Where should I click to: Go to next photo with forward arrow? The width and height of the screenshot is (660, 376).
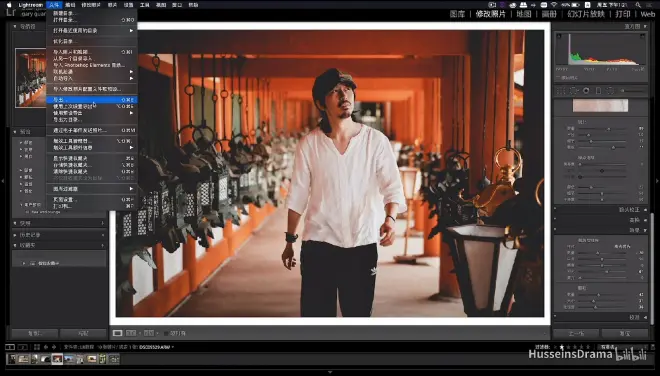click(53, 347)
